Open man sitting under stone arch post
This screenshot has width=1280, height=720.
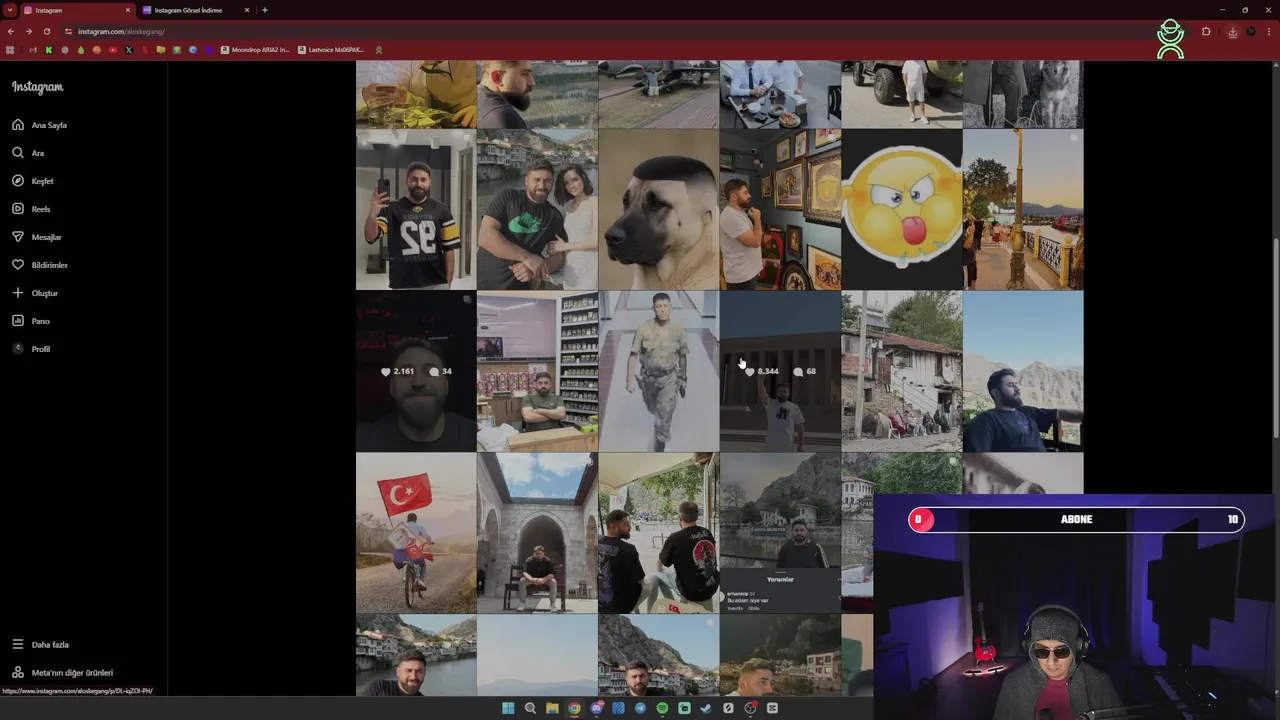(537, 533)
